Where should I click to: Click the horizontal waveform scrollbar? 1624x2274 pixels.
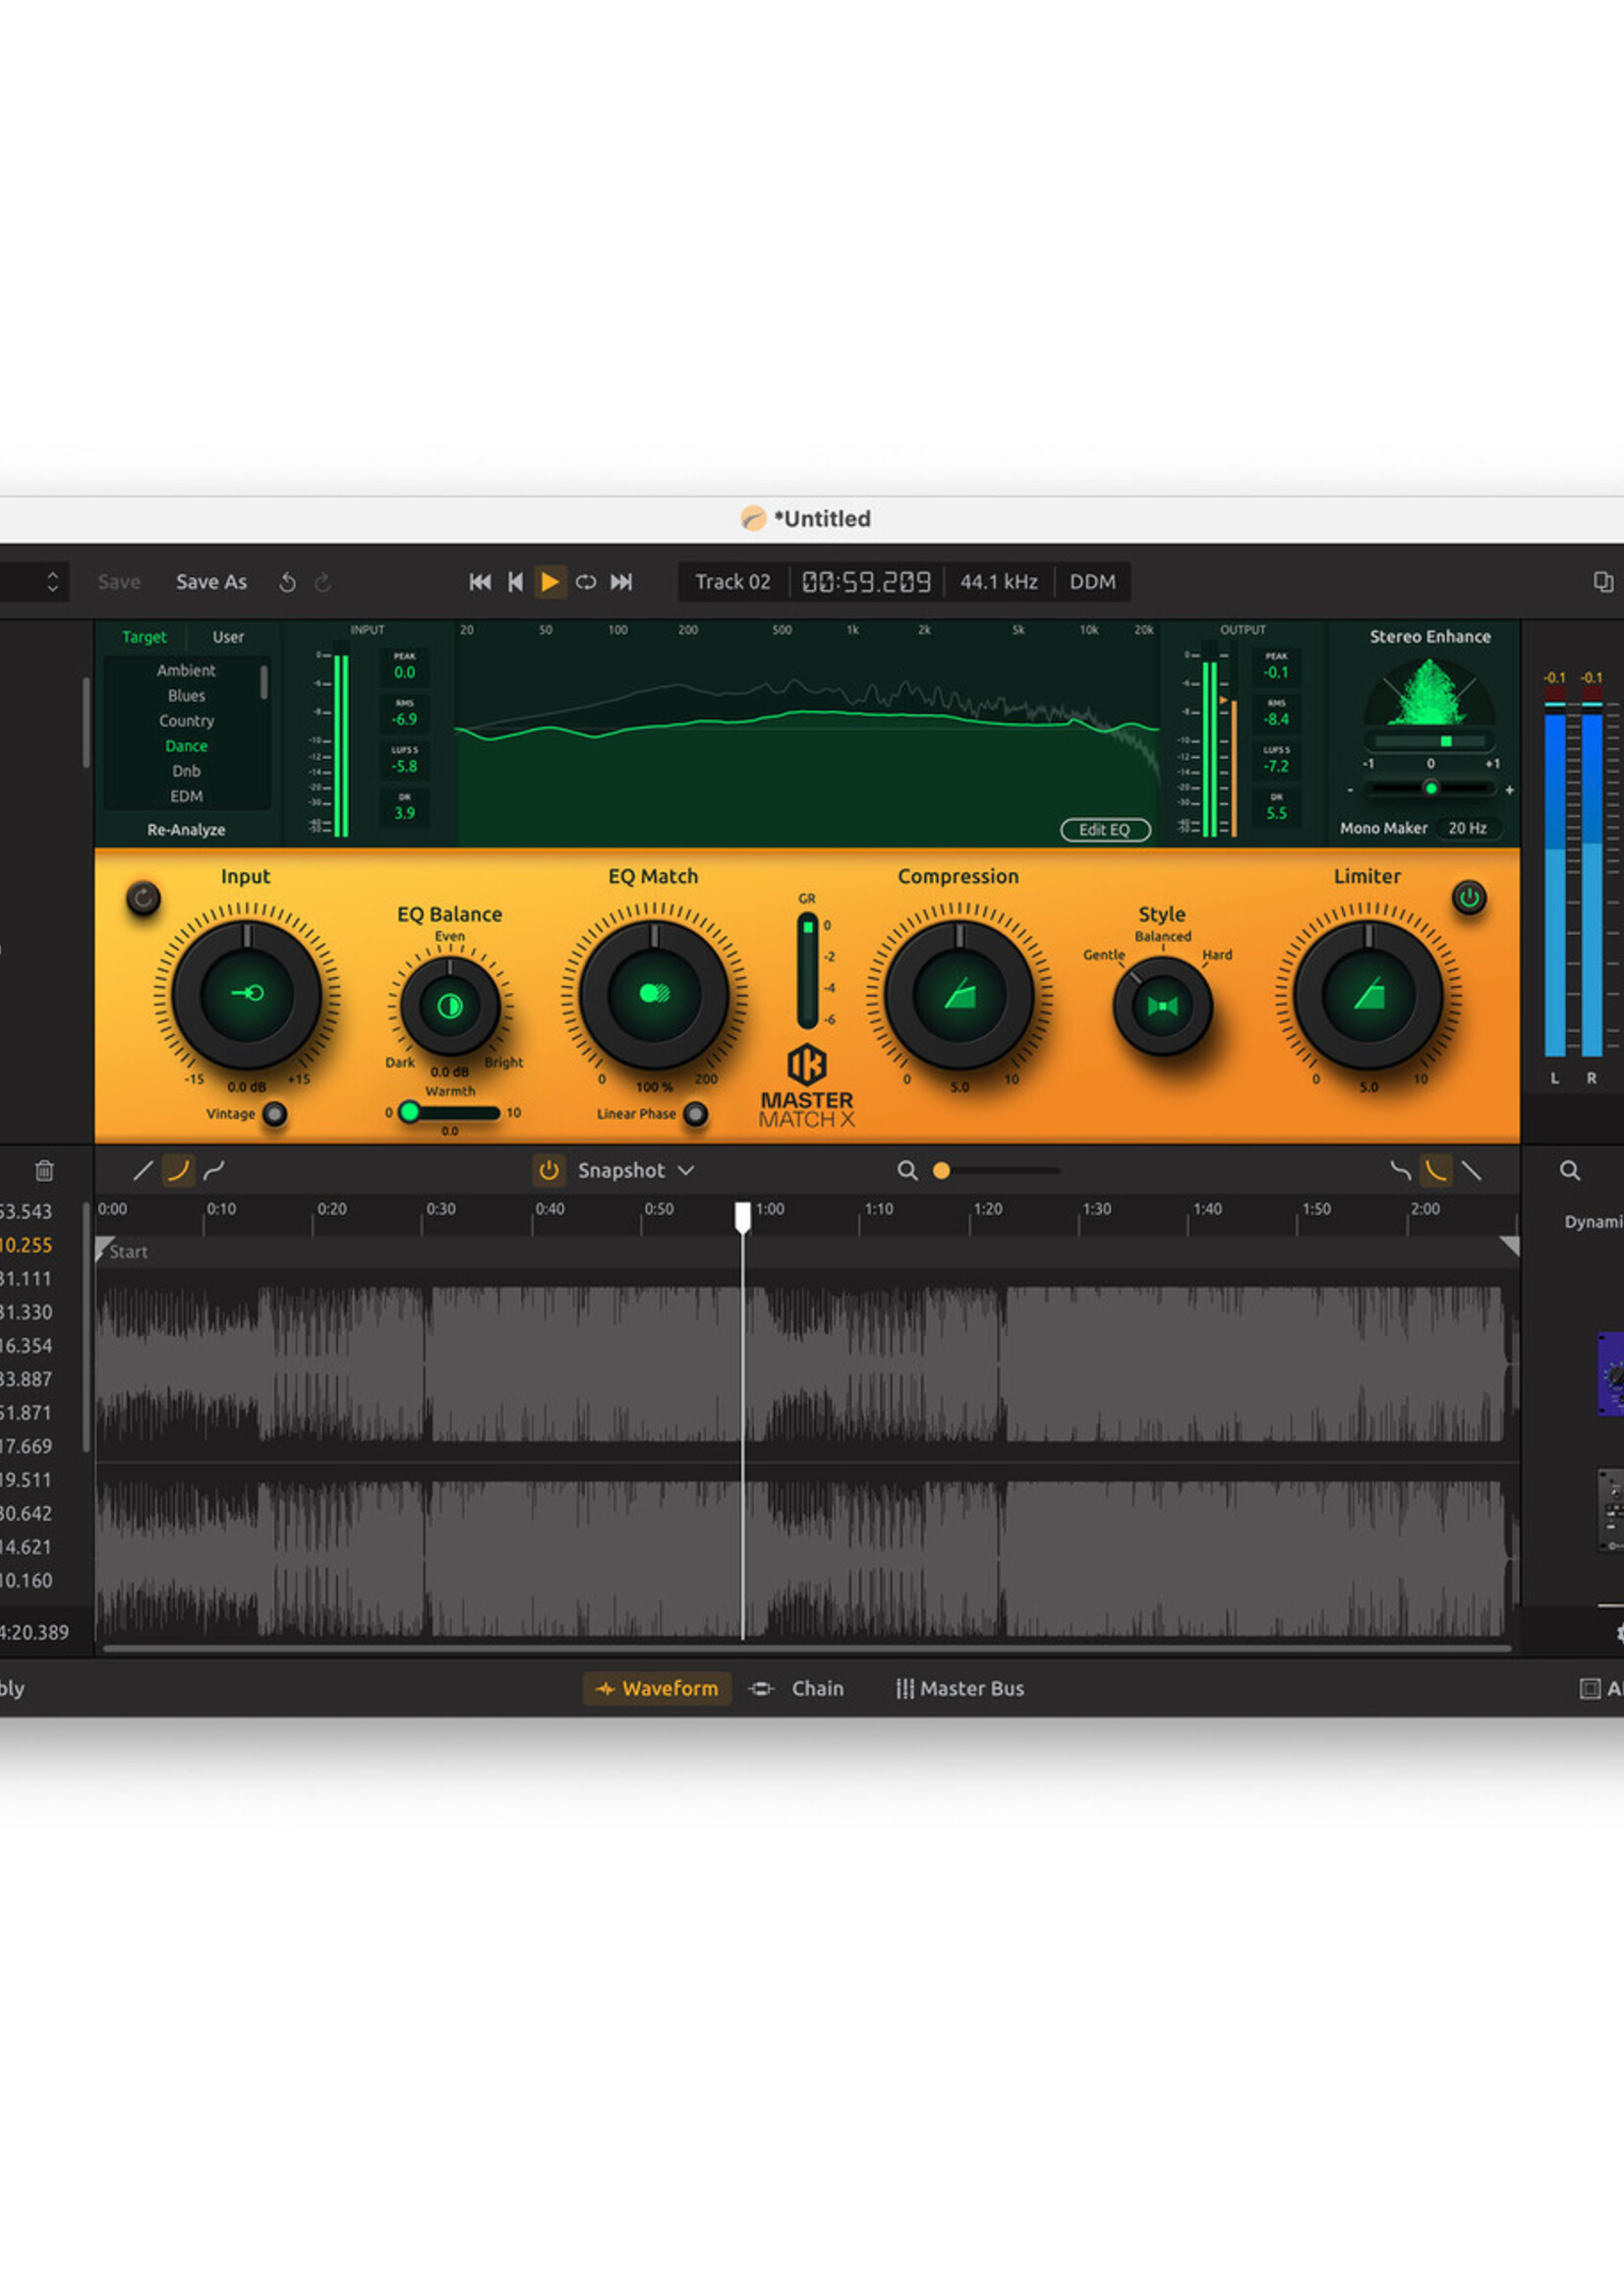coord(806,1648)
